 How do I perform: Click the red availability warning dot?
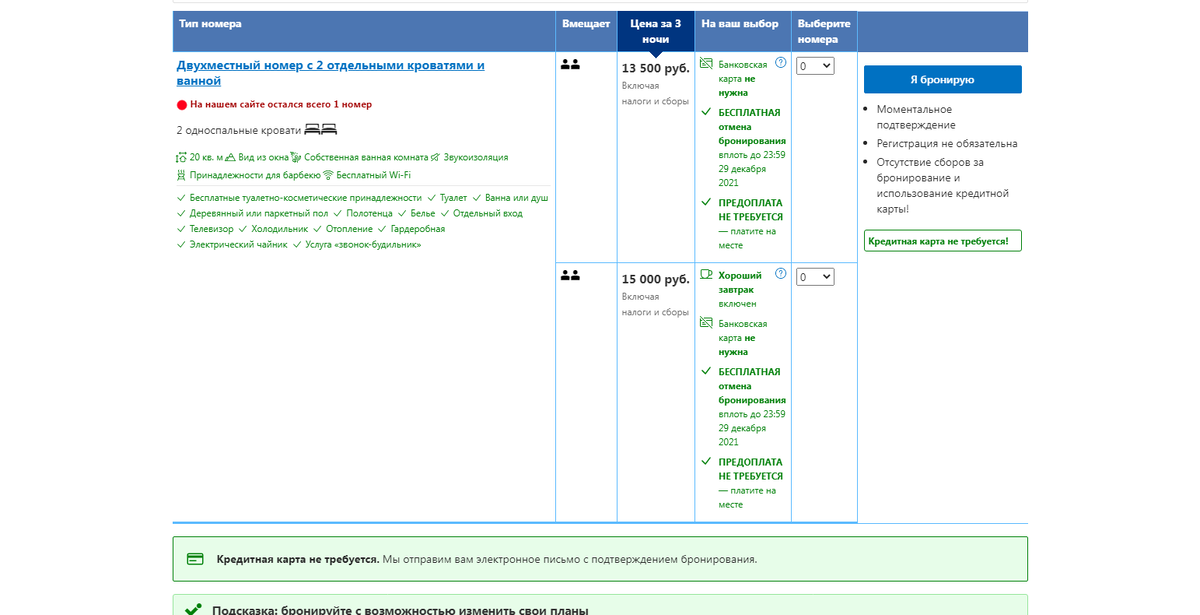tap(182, 104)
